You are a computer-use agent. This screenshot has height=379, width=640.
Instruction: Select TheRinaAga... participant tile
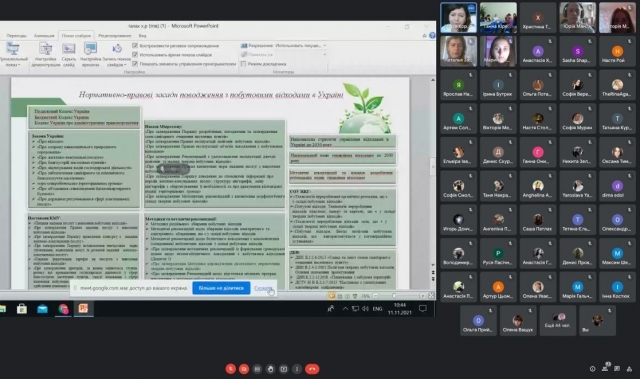(x=617, y=85)
